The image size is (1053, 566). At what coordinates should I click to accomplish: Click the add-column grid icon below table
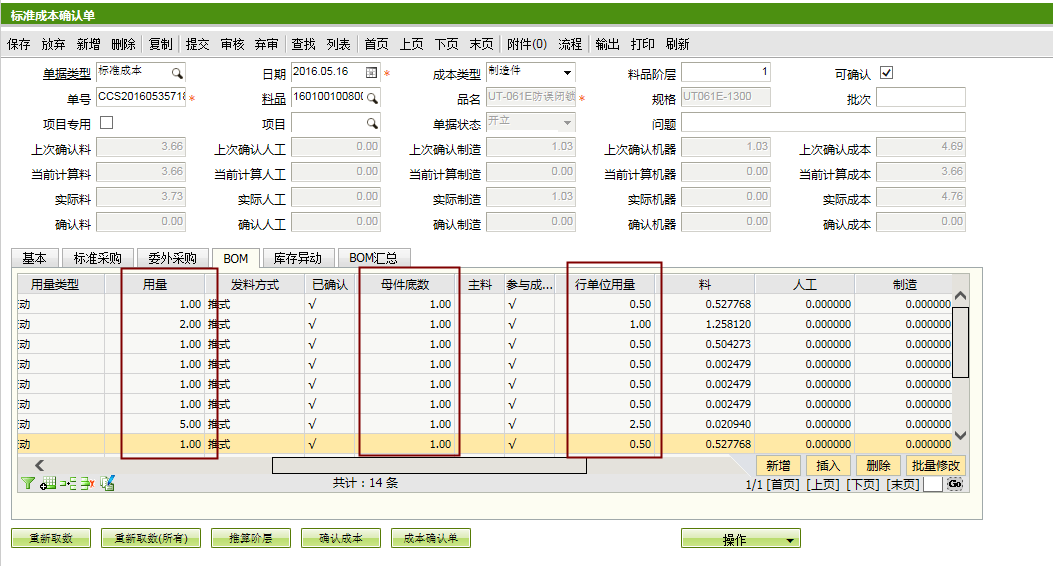click(x=48, y=483)
